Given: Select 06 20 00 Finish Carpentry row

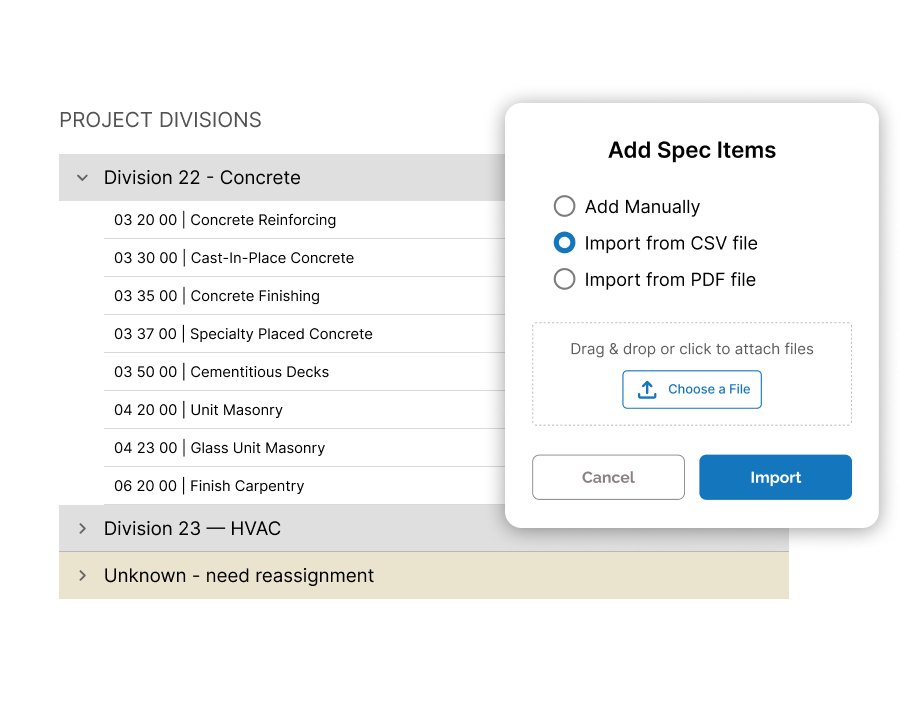Looking at the screenshot, I should point(304,485).
